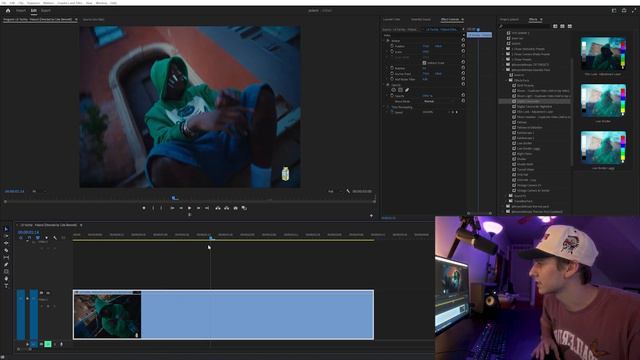The image size is (640, 360).
Task: Toggle animation stopwatch for Rotation
Action: [392, 68]
